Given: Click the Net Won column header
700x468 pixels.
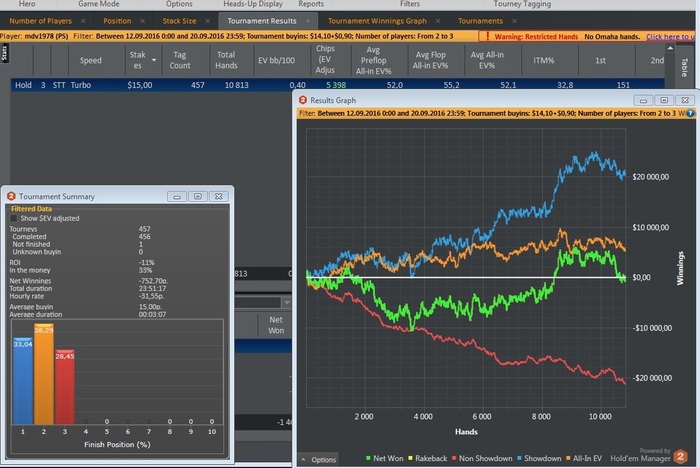Looking at the screenshot, I should pos(275,325).
